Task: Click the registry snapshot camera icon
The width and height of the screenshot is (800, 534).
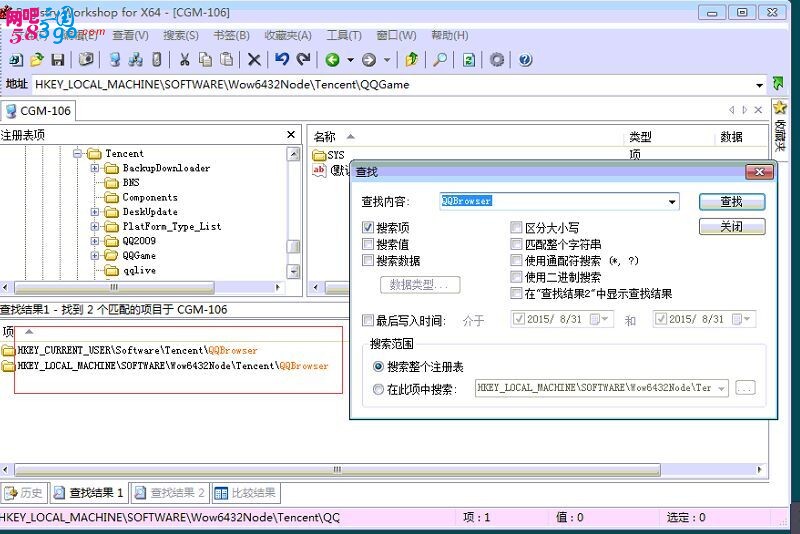Action: 86,60
